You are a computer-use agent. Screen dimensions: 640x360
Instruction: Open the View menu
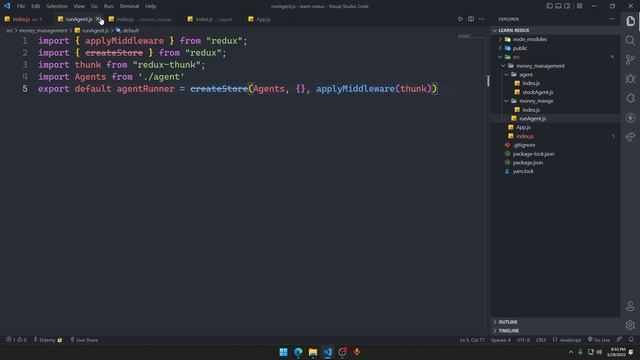pos(79,6)
